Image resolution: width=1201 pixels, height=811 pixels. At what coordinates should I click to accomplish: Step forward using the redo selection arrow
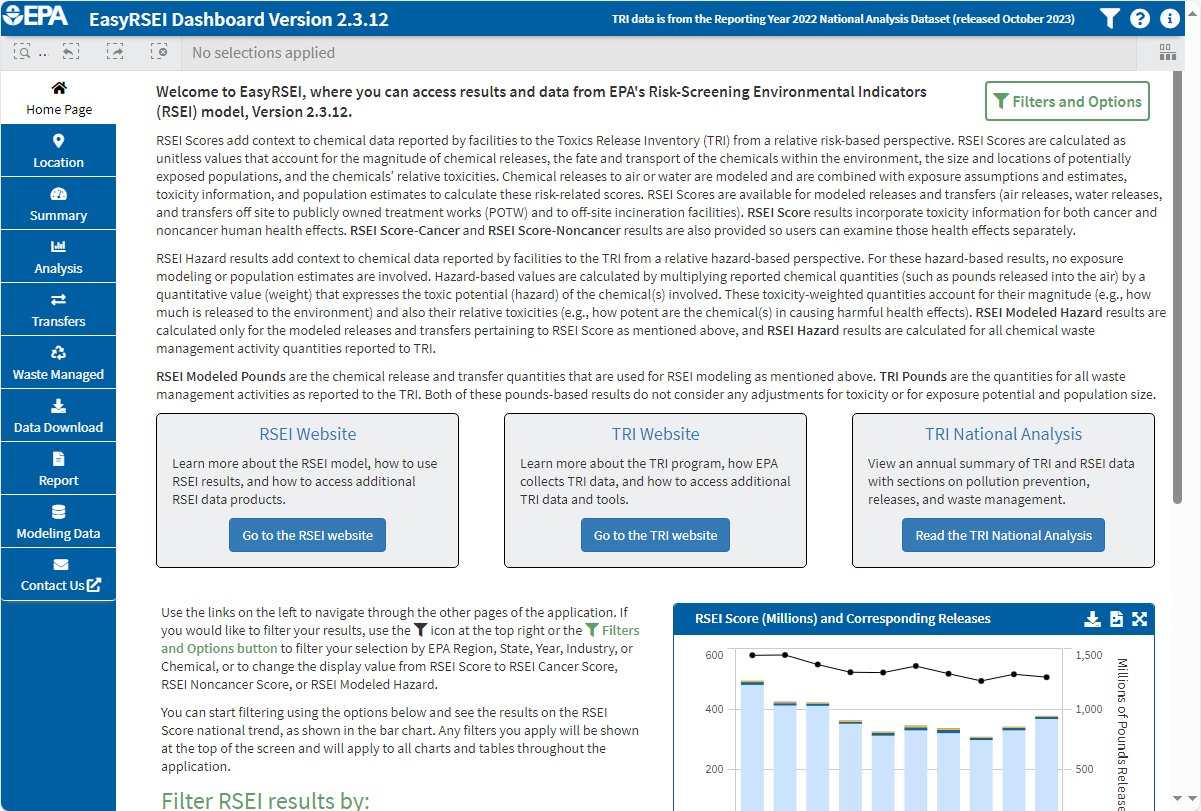coord(115,52)
